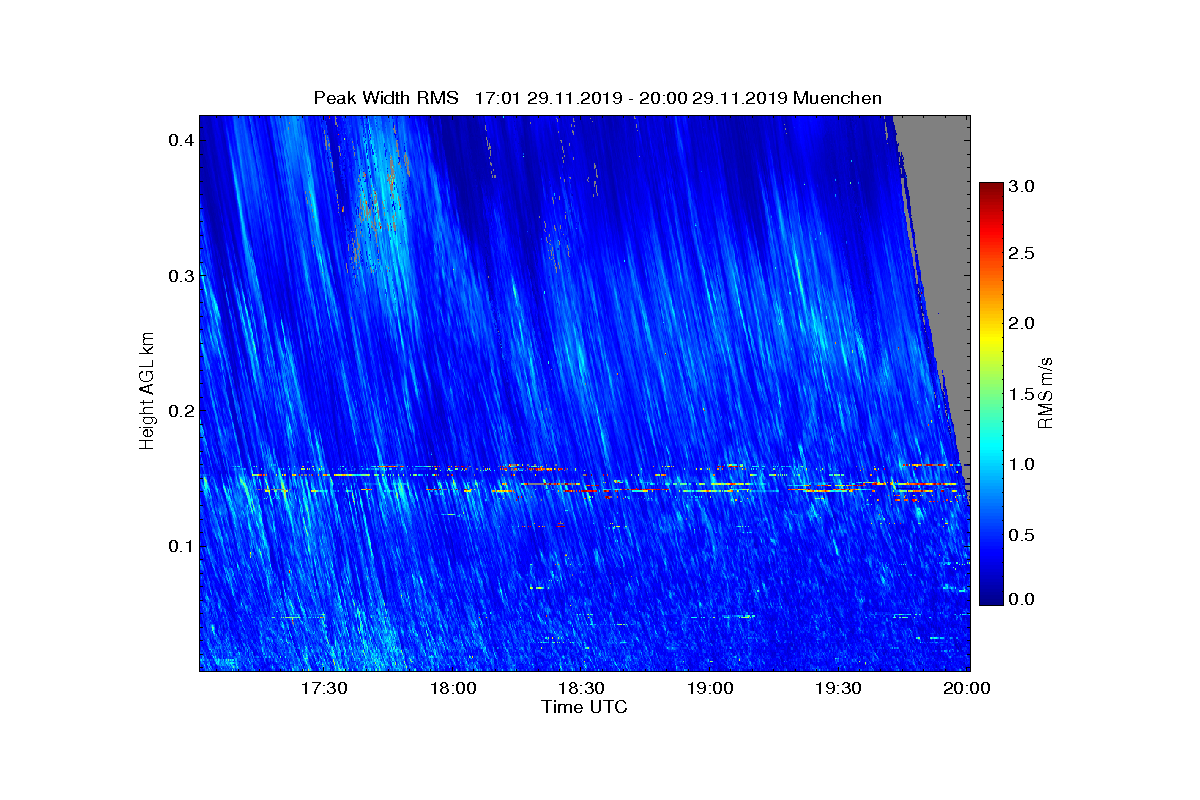
Task: Click the 'RMS m/s' colorbar label
Action: [x=1046, y=392]
